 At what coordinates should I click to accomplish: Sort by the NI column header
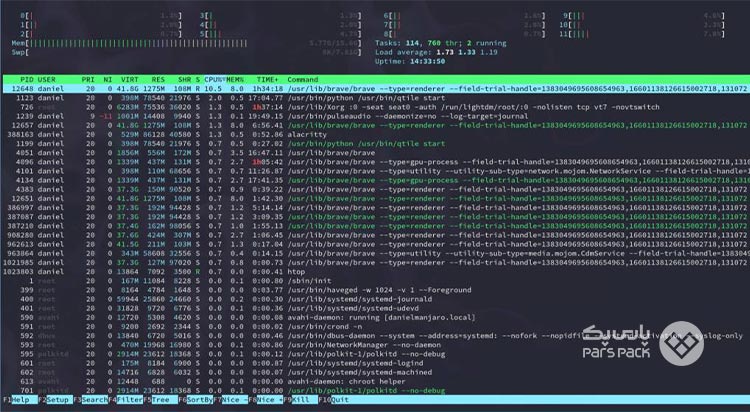coord(108,79)
